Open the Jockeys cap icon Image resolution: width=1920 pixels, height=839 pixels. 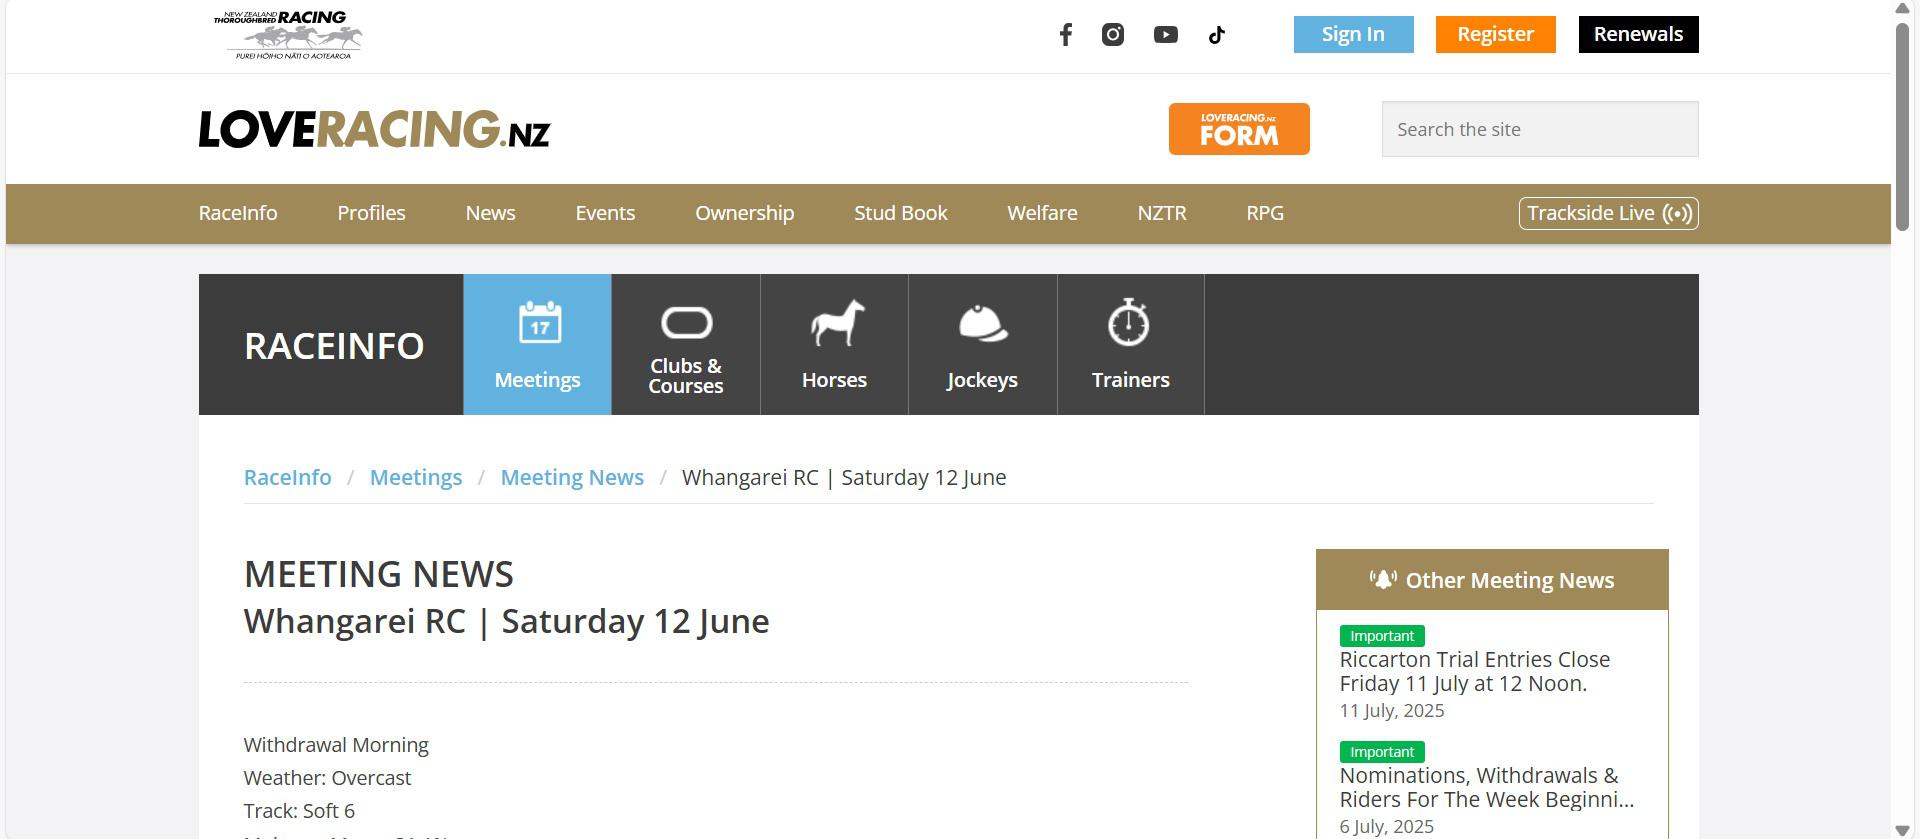click(x=982, y=324)
